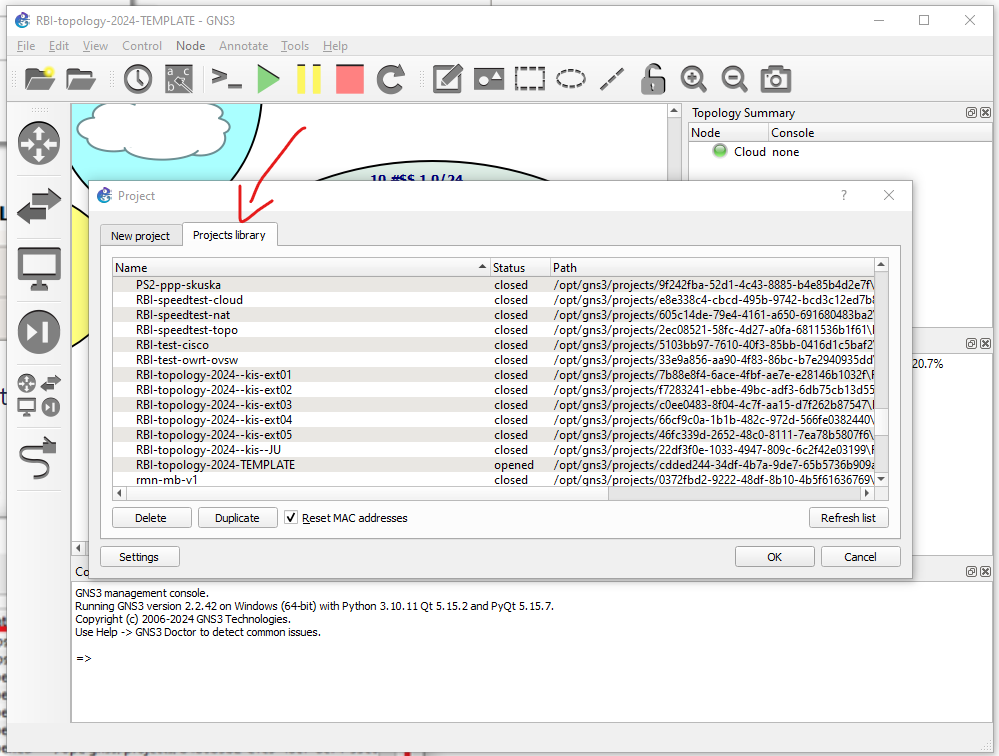Image resolution: width=999 pixels, height=756 pixels.
Task: Click the Zoom out magnifier icon
Action: pos(735,79)
